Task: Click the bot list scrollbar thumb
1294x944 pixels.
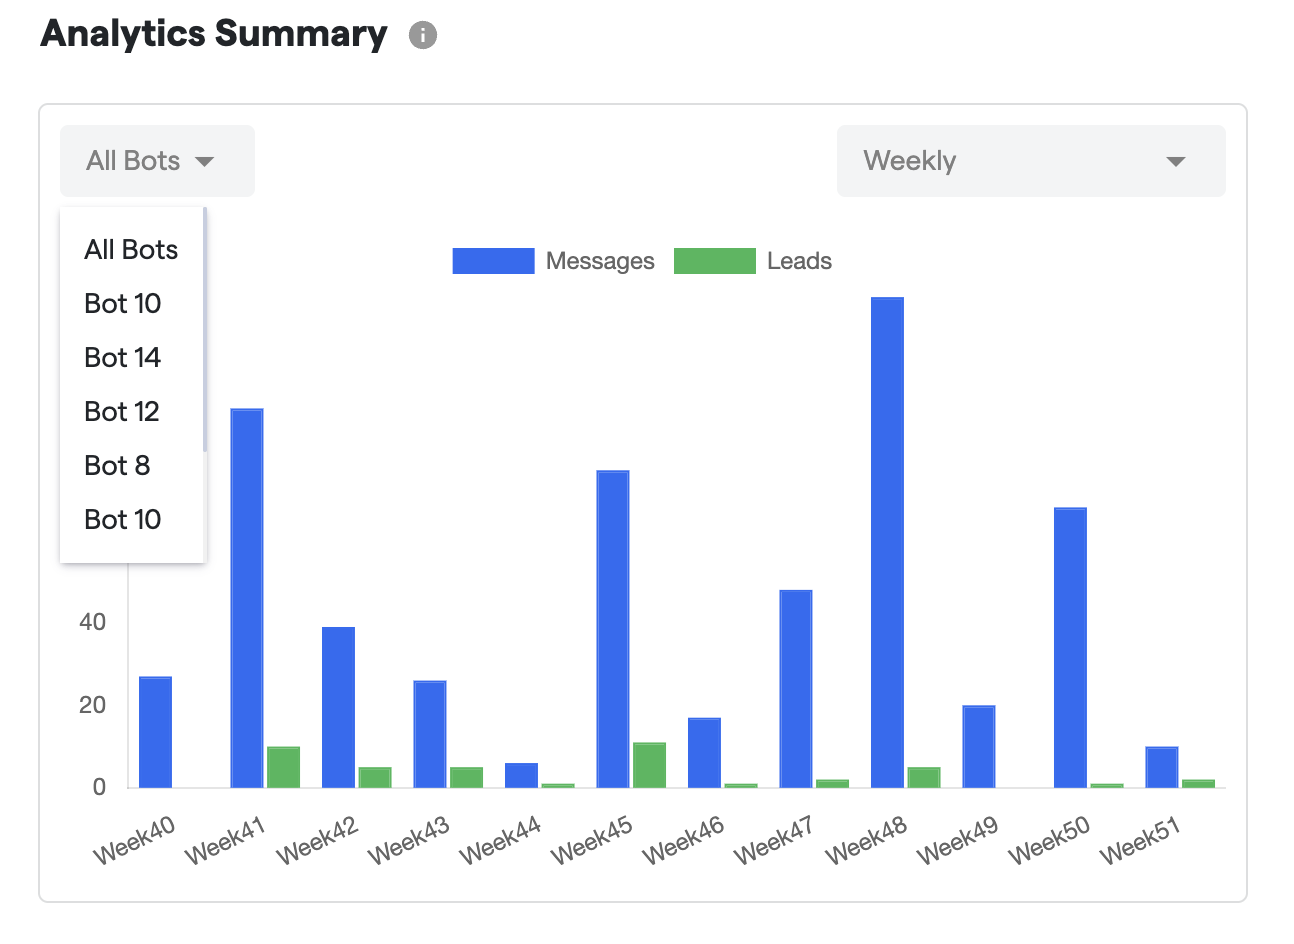Action: pyautogui.click(x=204, y=330)
